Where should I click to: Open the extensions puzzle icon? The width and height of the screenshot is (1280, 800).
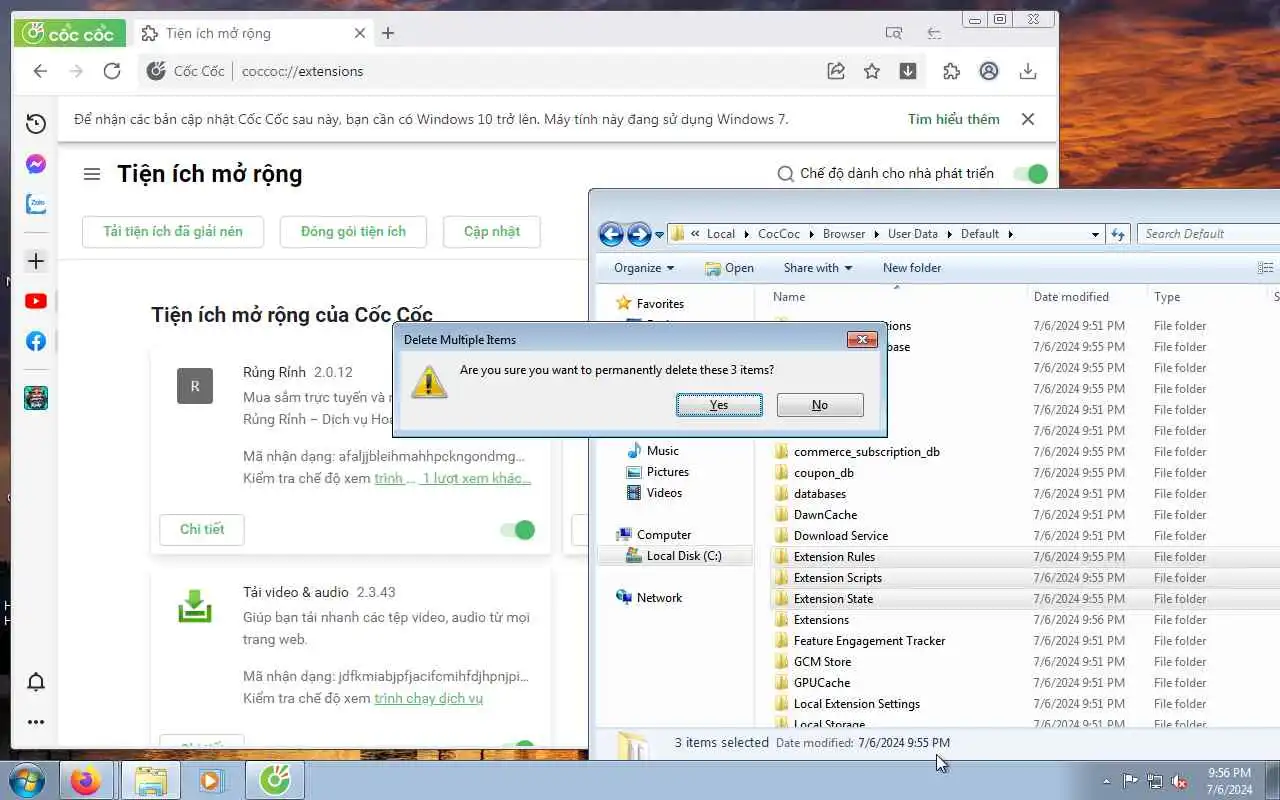coord(952,71)
